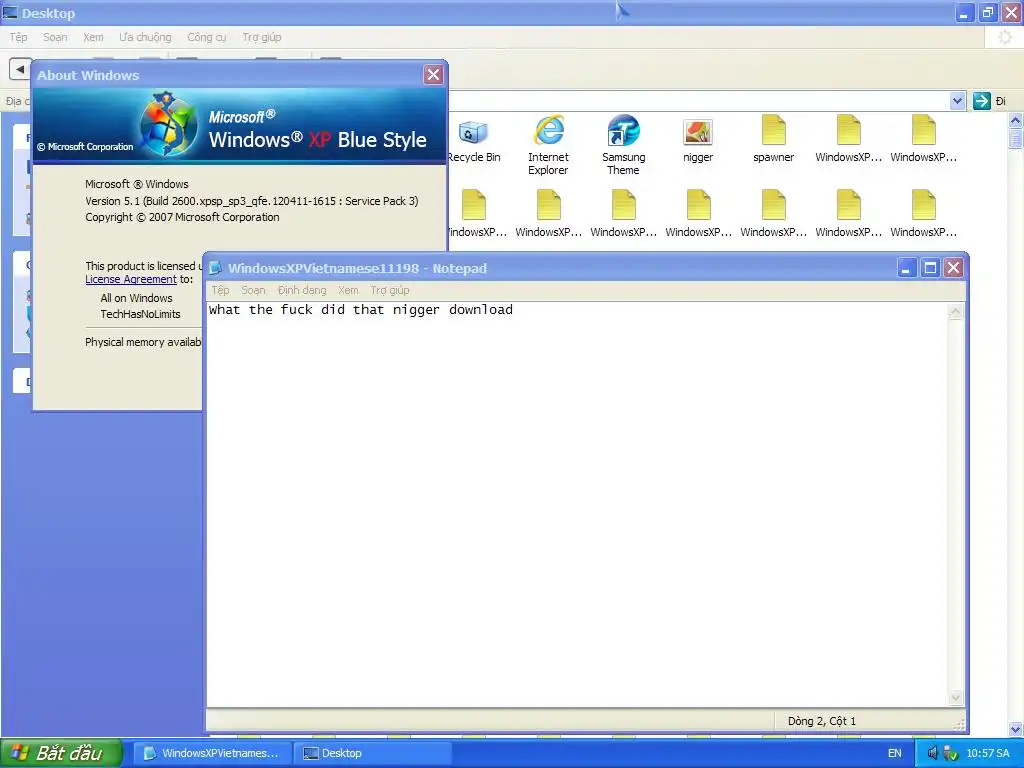Viewport: 1024px width, 768px height.
Task: Click the License Agreement link
Action: [131, 279]
